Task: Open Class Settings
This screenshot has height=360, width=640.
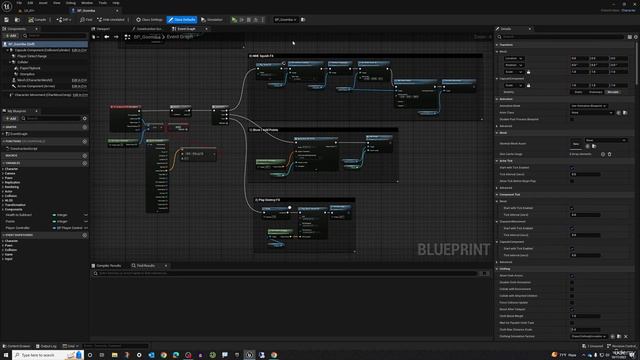Action: 149,20
